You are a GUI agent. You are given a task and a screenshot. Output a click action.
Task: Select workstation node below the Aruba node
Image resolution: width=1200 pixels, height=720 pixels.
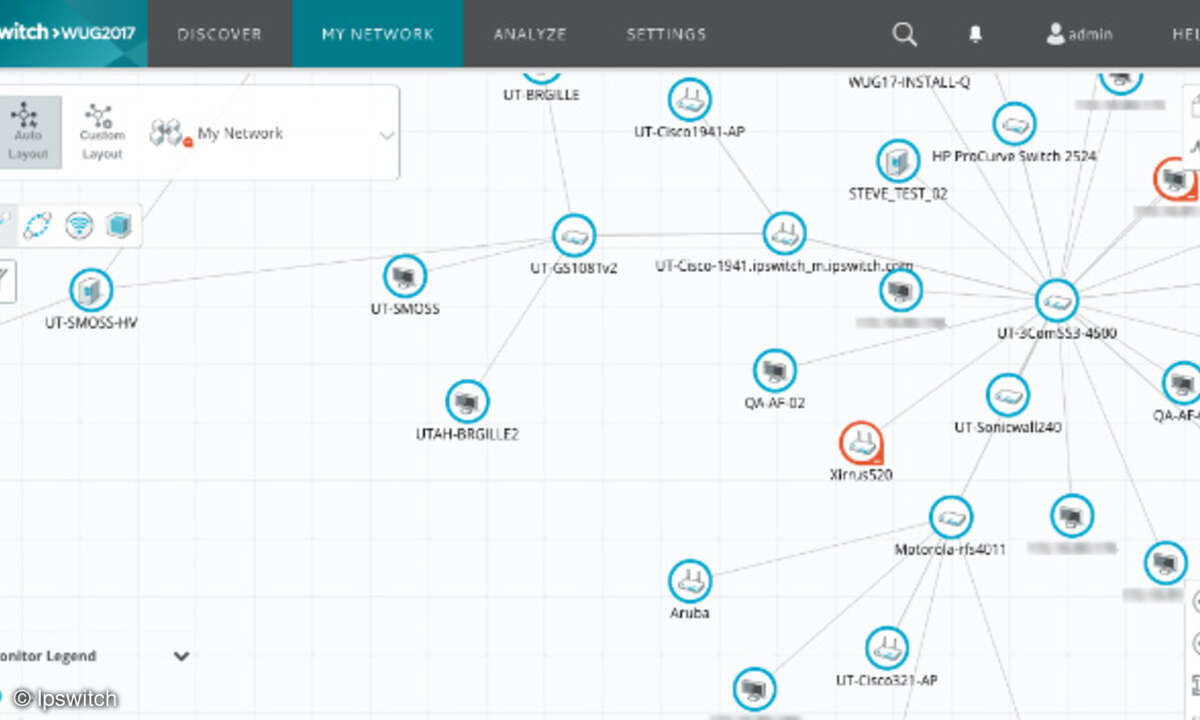(755, 689)
